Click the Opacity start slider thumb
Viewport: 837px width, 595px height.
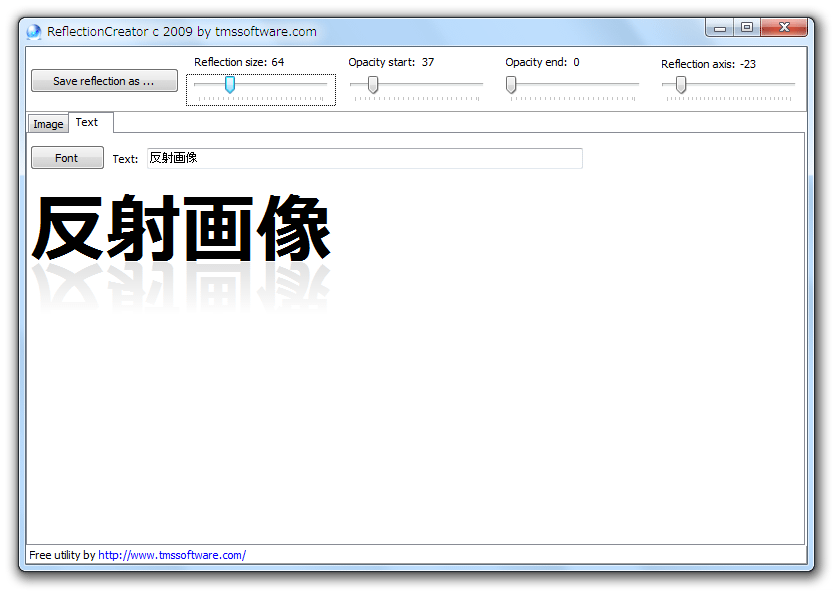373,84
